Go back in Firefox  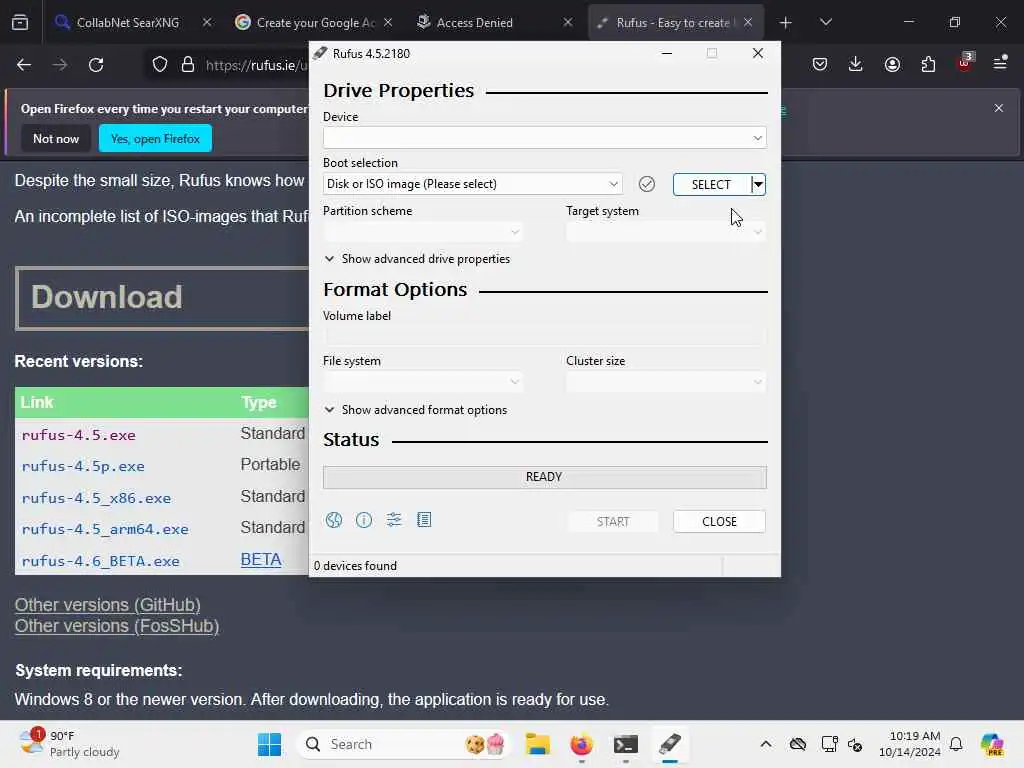(x=24, y=65)
